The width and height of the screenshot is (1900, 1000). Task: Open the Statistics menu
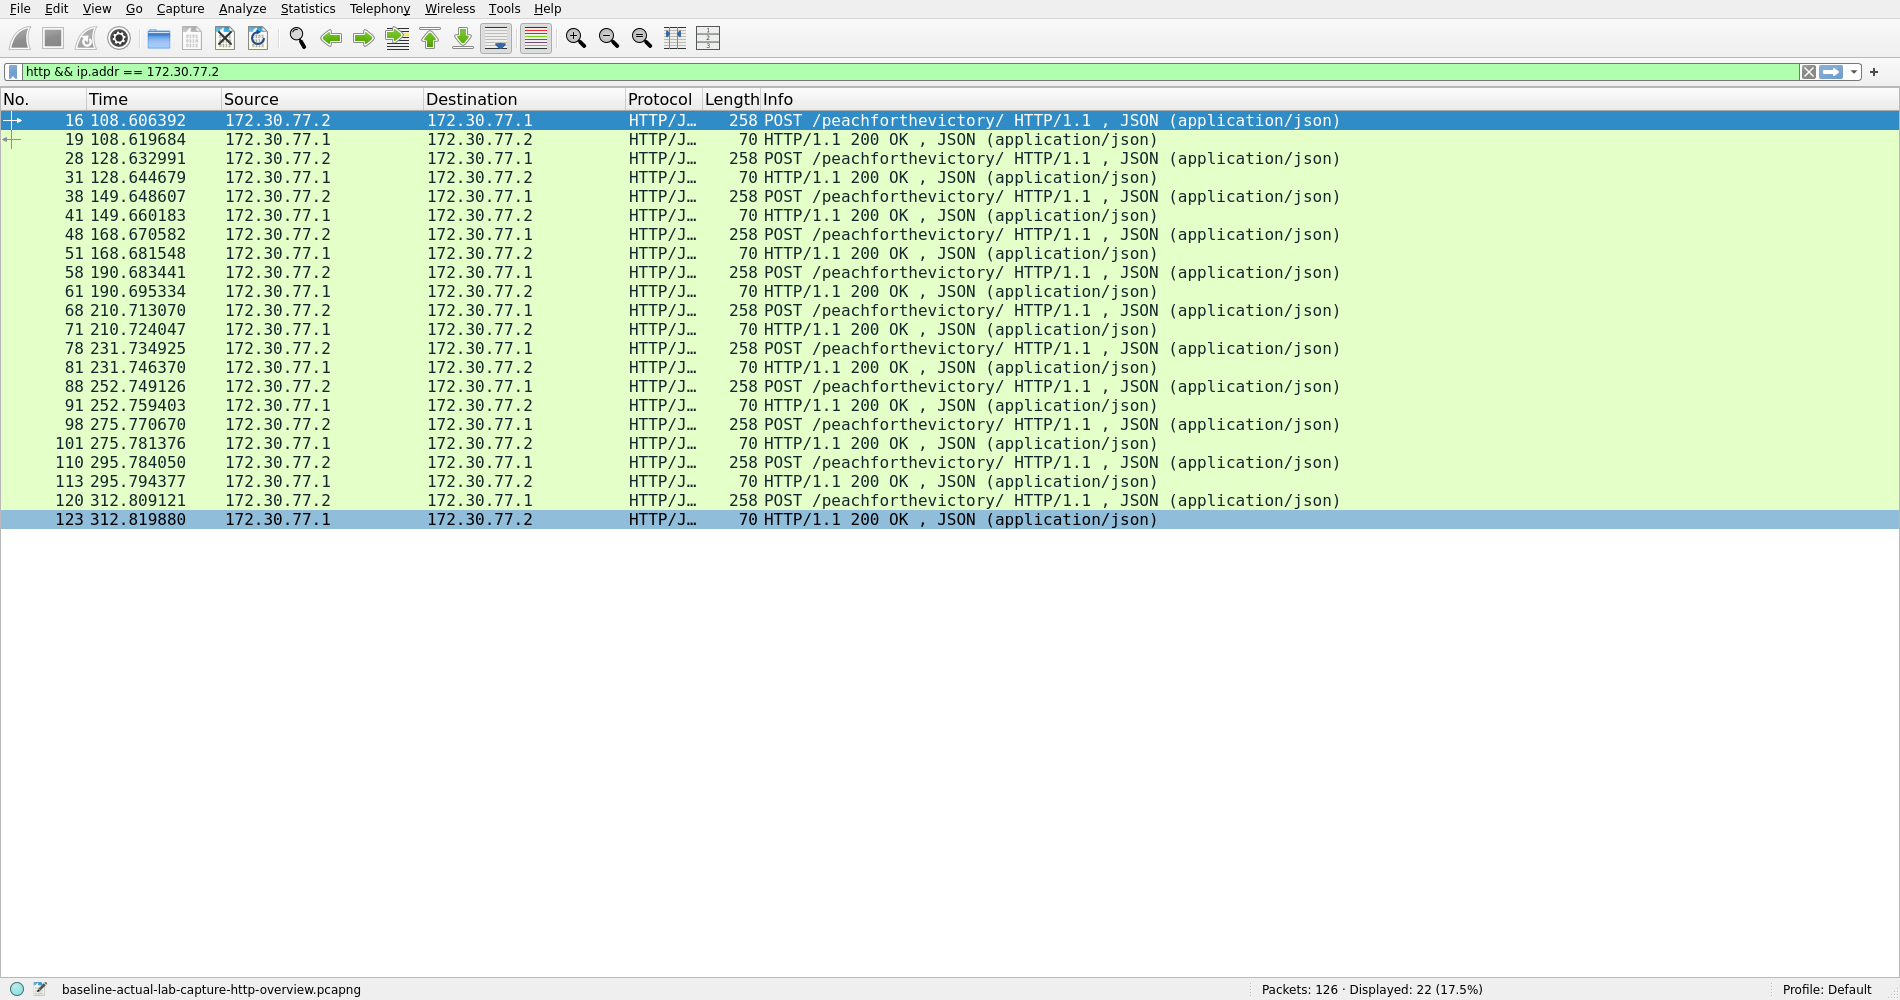point(308,9)
